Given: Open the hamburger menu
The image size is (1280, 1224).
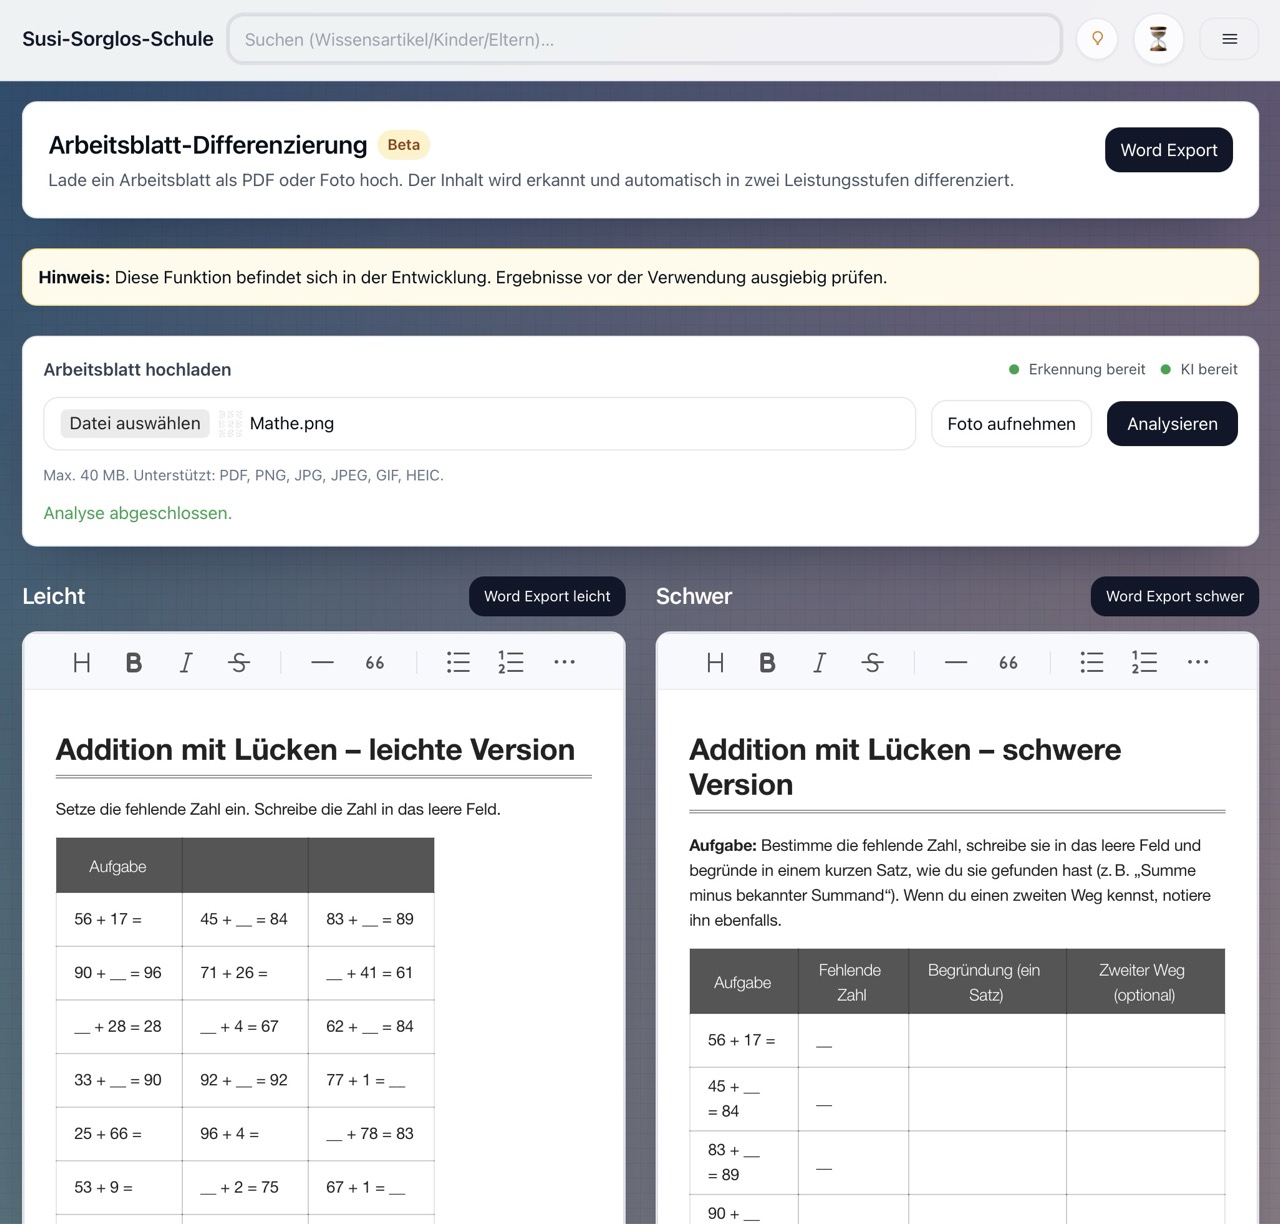Looking at the screenshot, I should tap(1229, 39).
